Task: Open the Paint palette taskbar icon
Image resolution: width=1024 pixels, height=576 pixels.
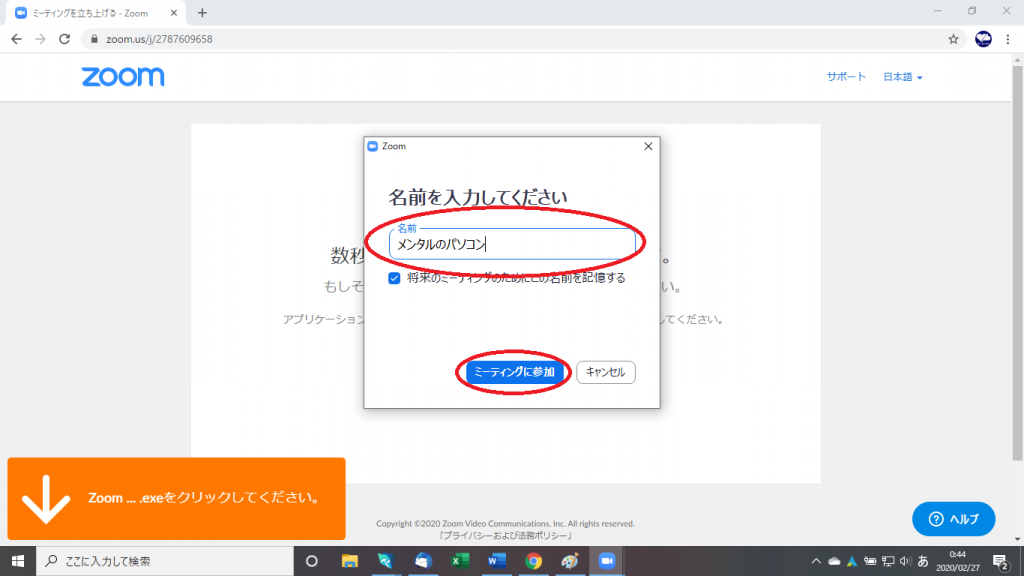Action: coord(570,561)
